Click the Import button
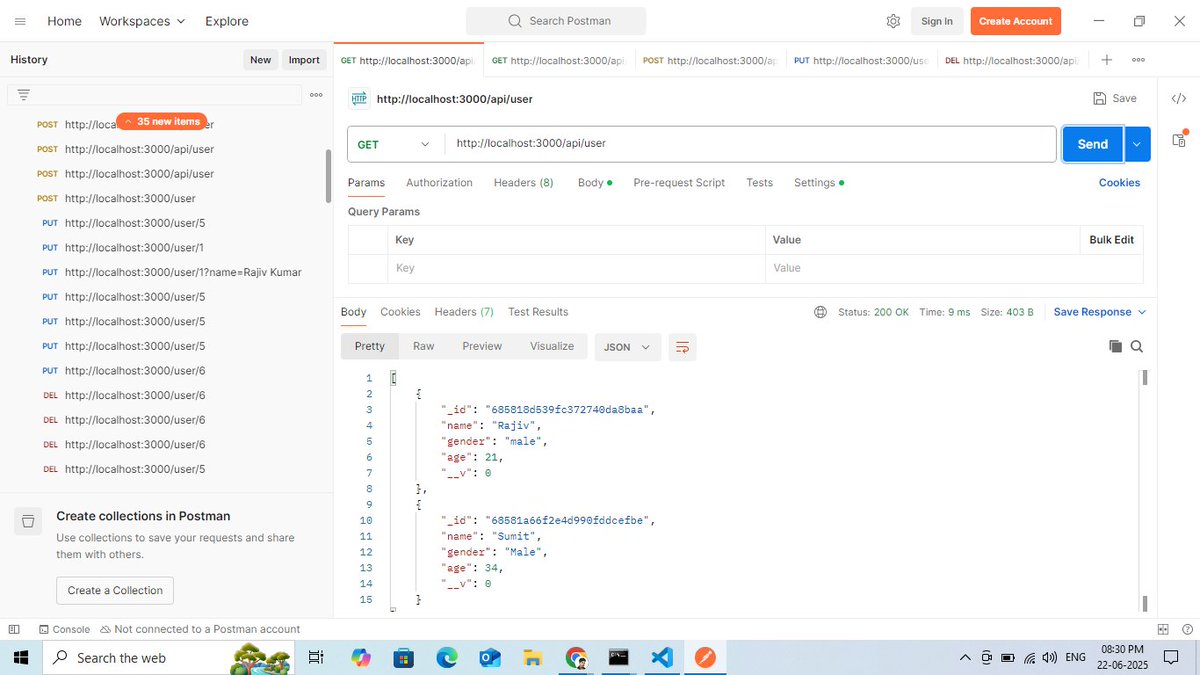This screenshot has height=675, width=1200. click(x=304, y=60)
